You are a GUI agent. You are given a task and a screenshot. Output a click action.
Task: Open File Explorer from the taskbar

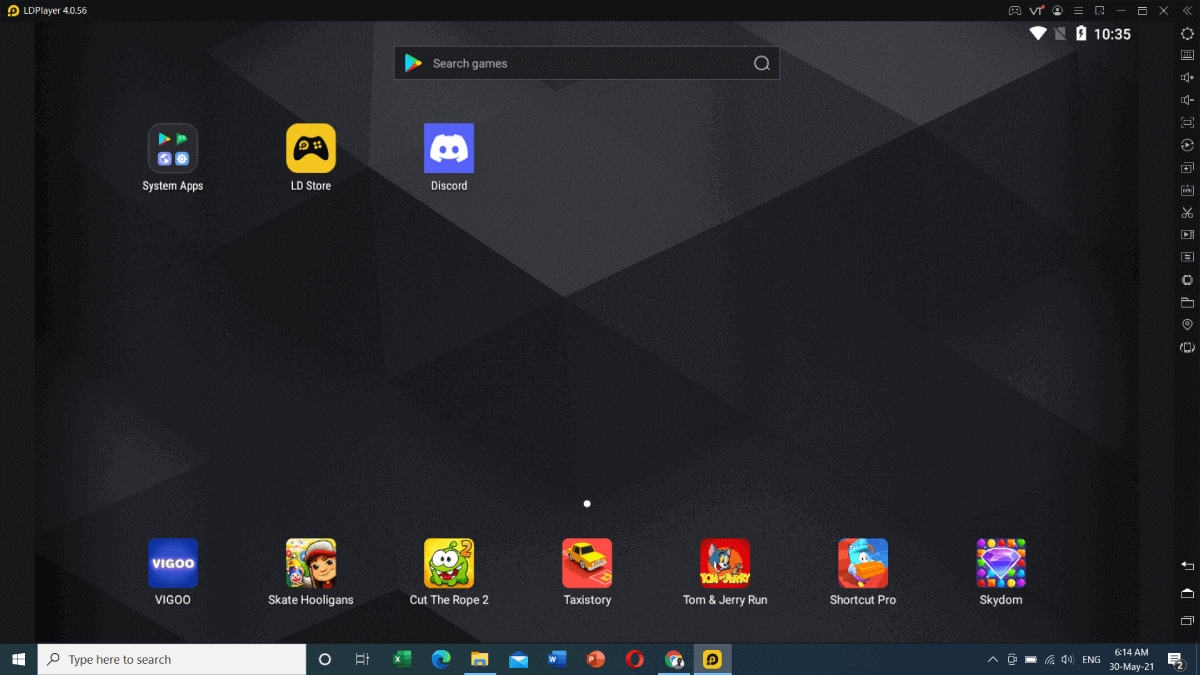[479, 659]
